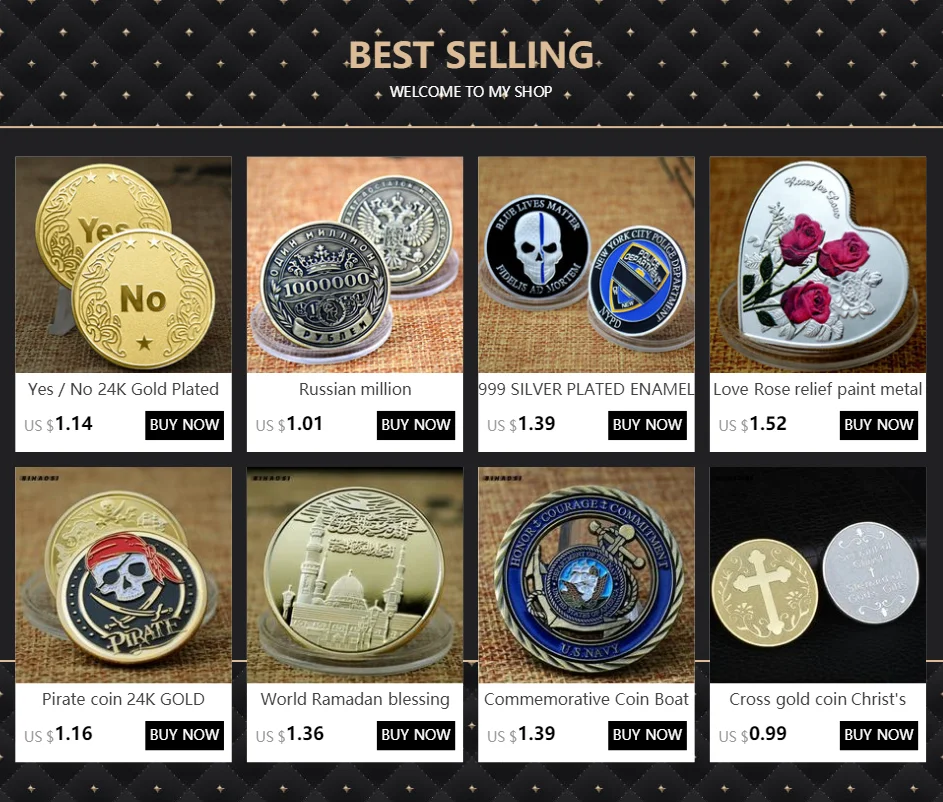Click BUY NOW for Yes / No coin
The height and width of the screenshot is (802, 943).
pos(184,425)
